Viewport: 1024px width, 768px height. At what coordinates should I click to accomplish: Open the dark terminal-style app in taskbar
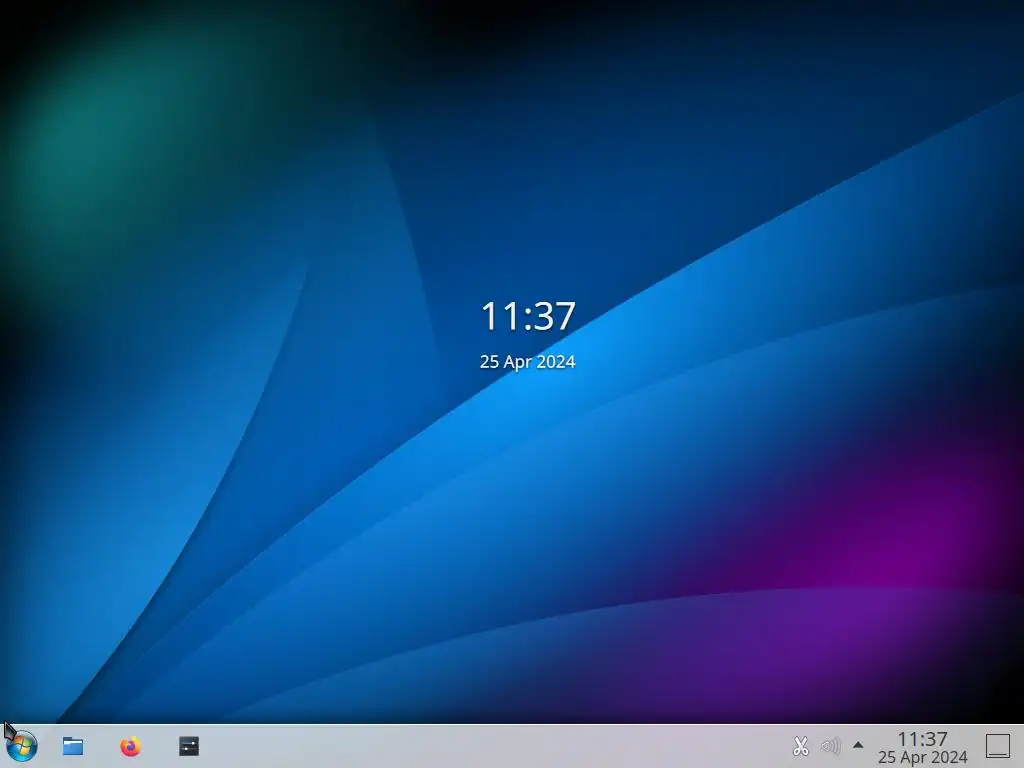click(x=189, y=746)
